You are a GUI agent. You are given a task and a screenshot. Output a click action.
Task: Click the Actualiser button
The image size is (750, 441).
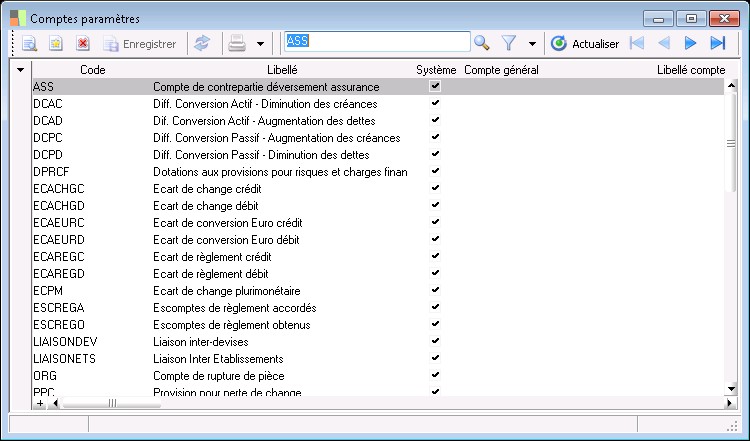(x=585, y=44)
